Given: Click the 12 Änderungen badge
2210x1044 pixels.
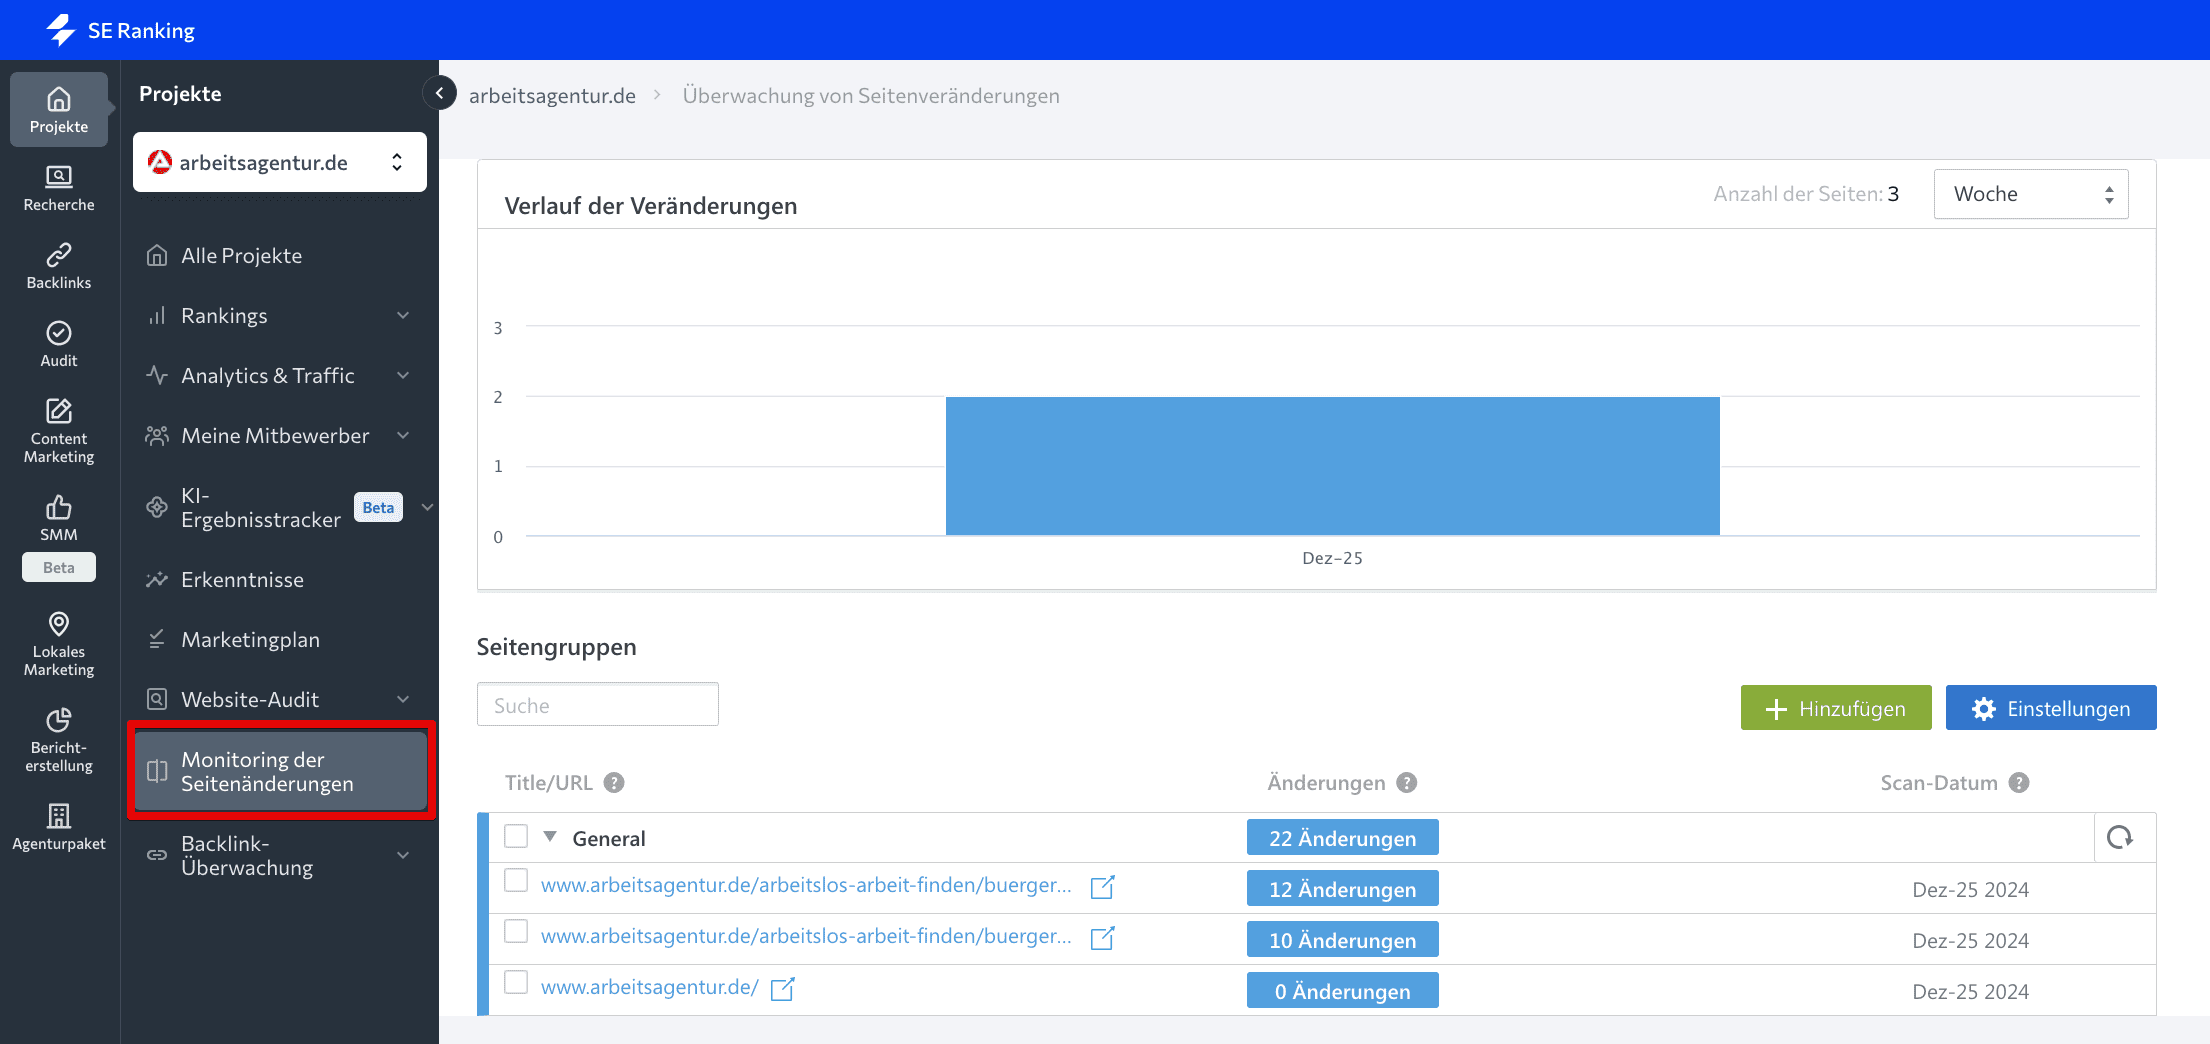Looking at the screenshot, I should click(x=1342, y=889).
